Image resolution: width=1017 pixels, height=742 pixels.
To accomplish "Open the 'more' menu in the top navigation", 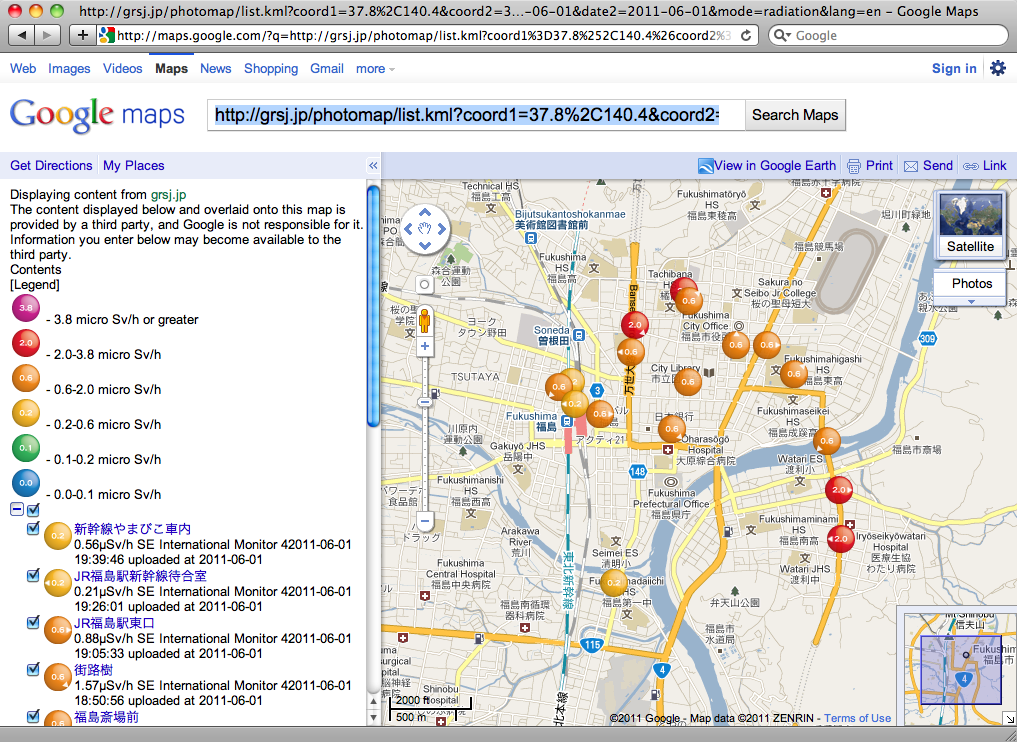I will pyautogui.click(x=371, y=68).
